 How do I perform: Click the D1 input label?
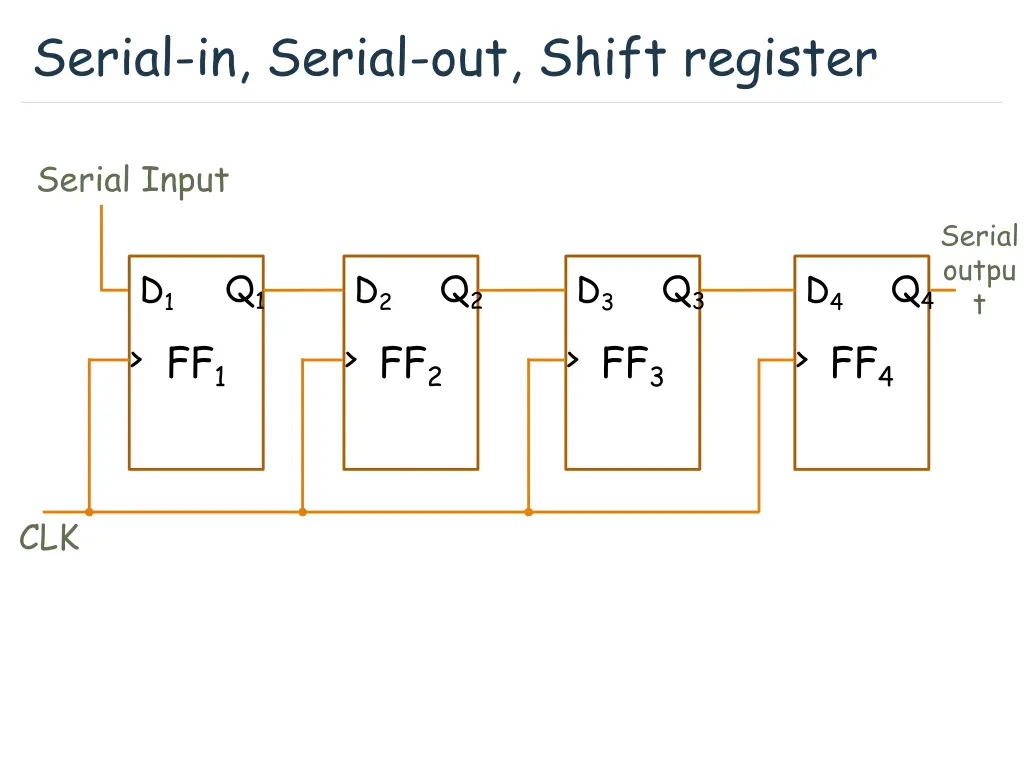click(x=157, y=293)
